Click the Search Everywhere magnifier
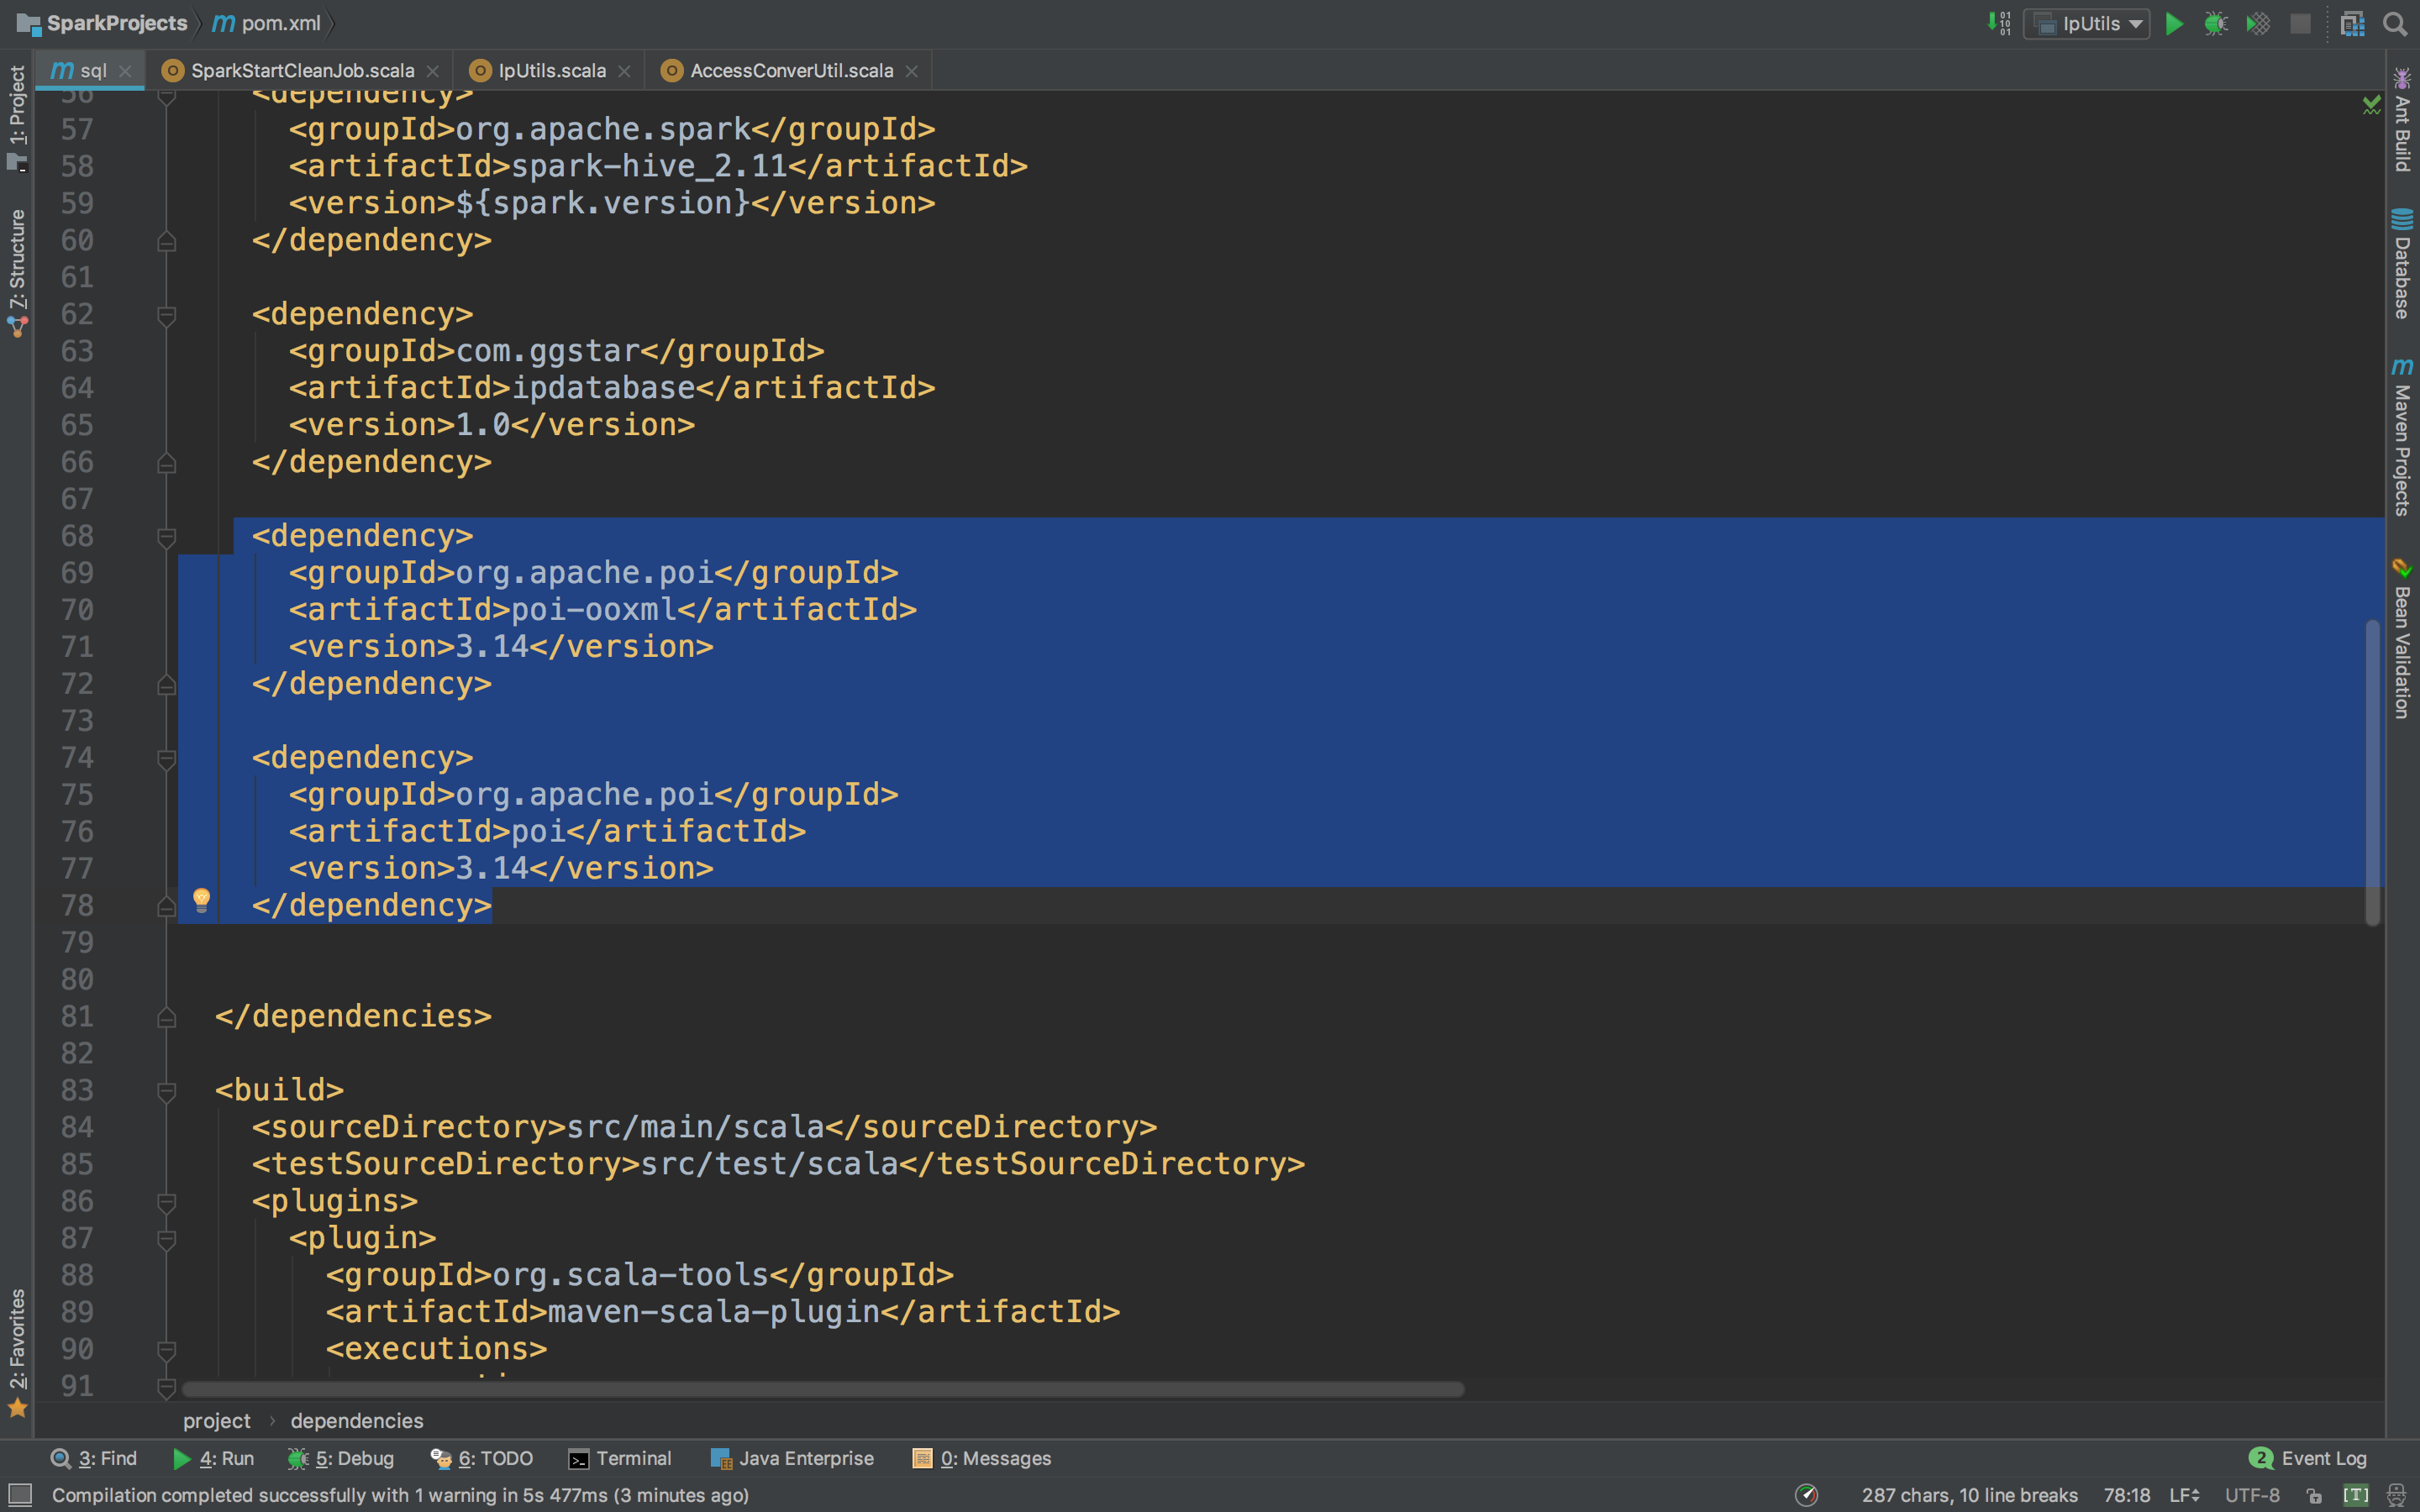Viewport: 2420px width, 1512px height. coord(2395,24)
